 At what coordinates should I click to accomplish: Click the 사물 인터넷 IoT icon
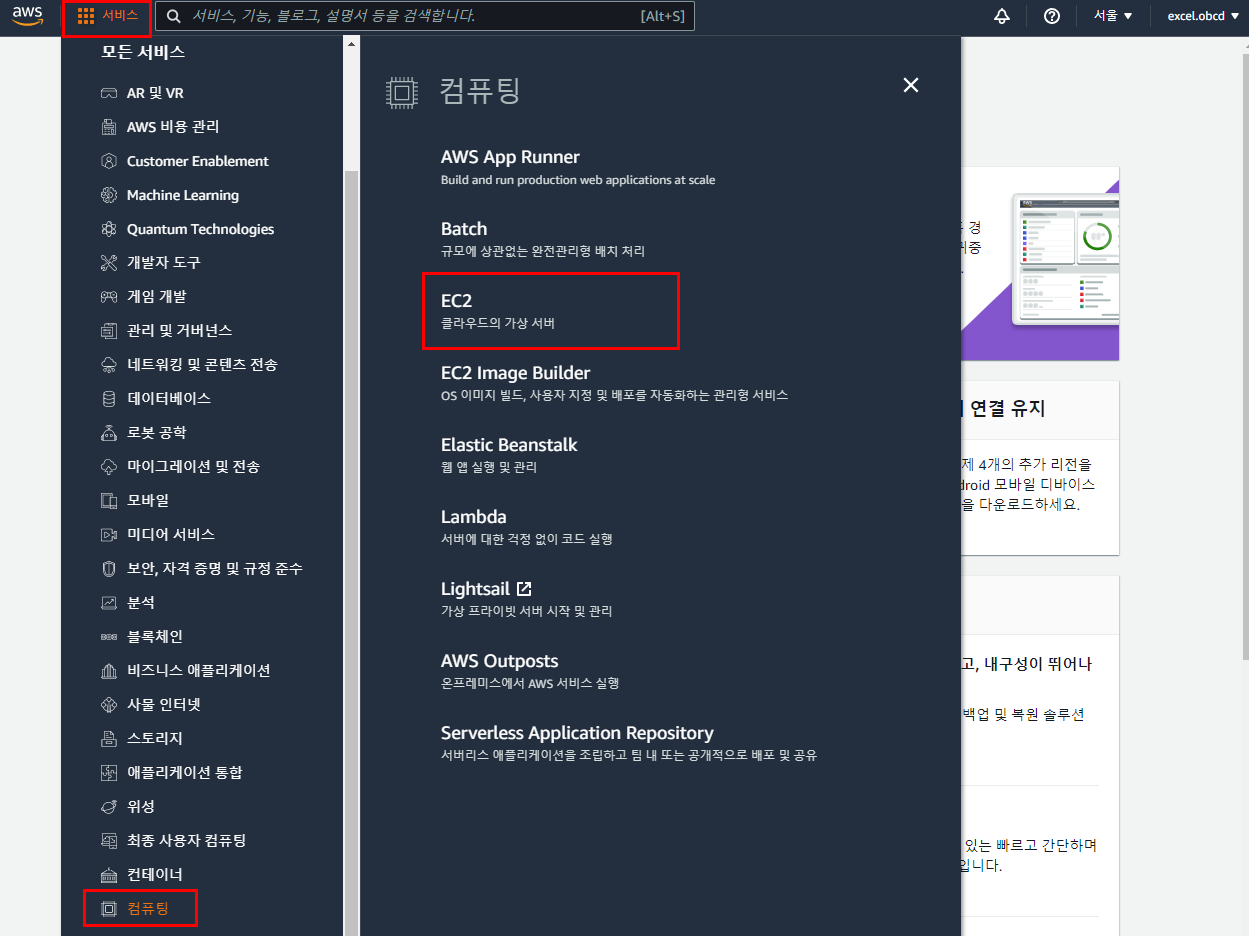[x=109, y=704]
